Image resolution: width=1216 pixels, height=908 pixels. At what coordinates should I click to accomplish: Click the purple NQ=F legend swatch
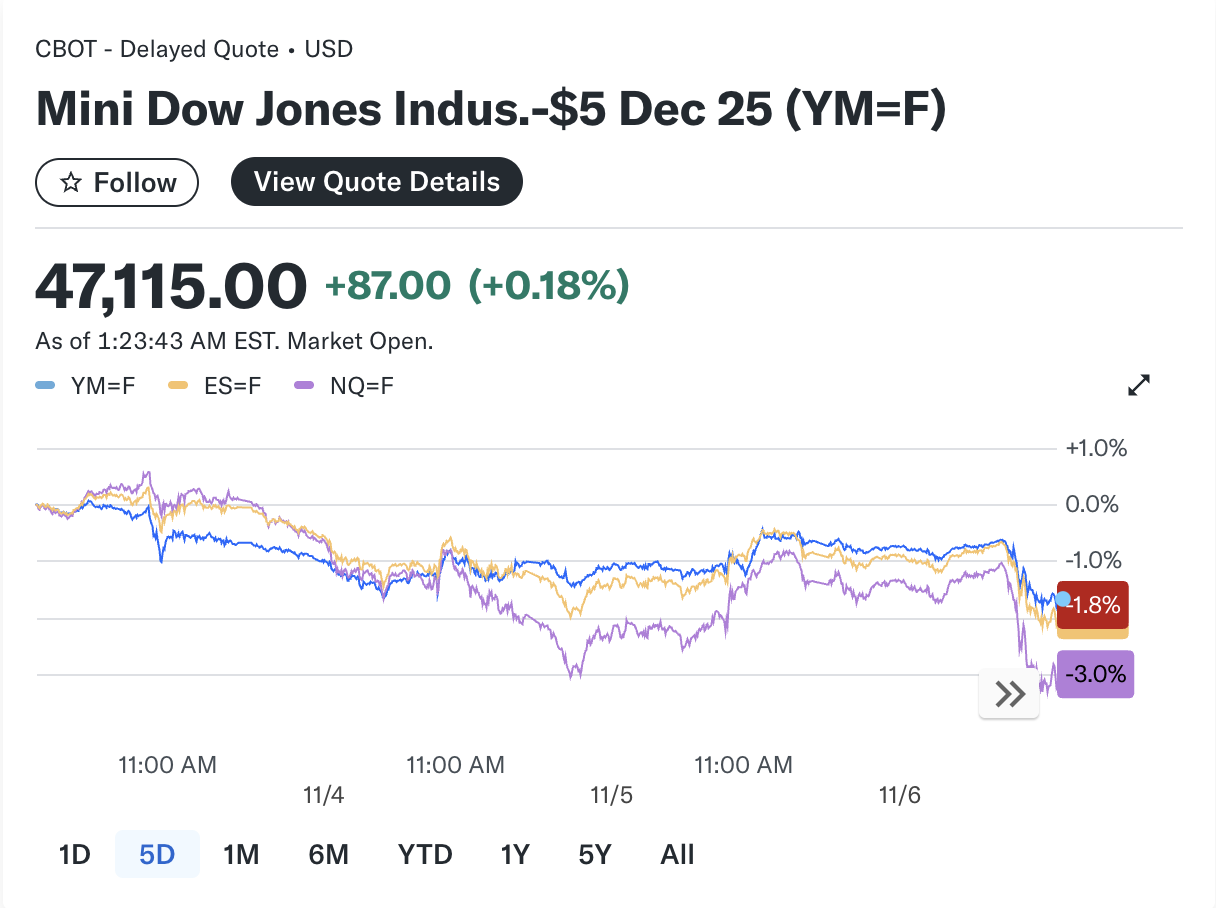(304, 385)
